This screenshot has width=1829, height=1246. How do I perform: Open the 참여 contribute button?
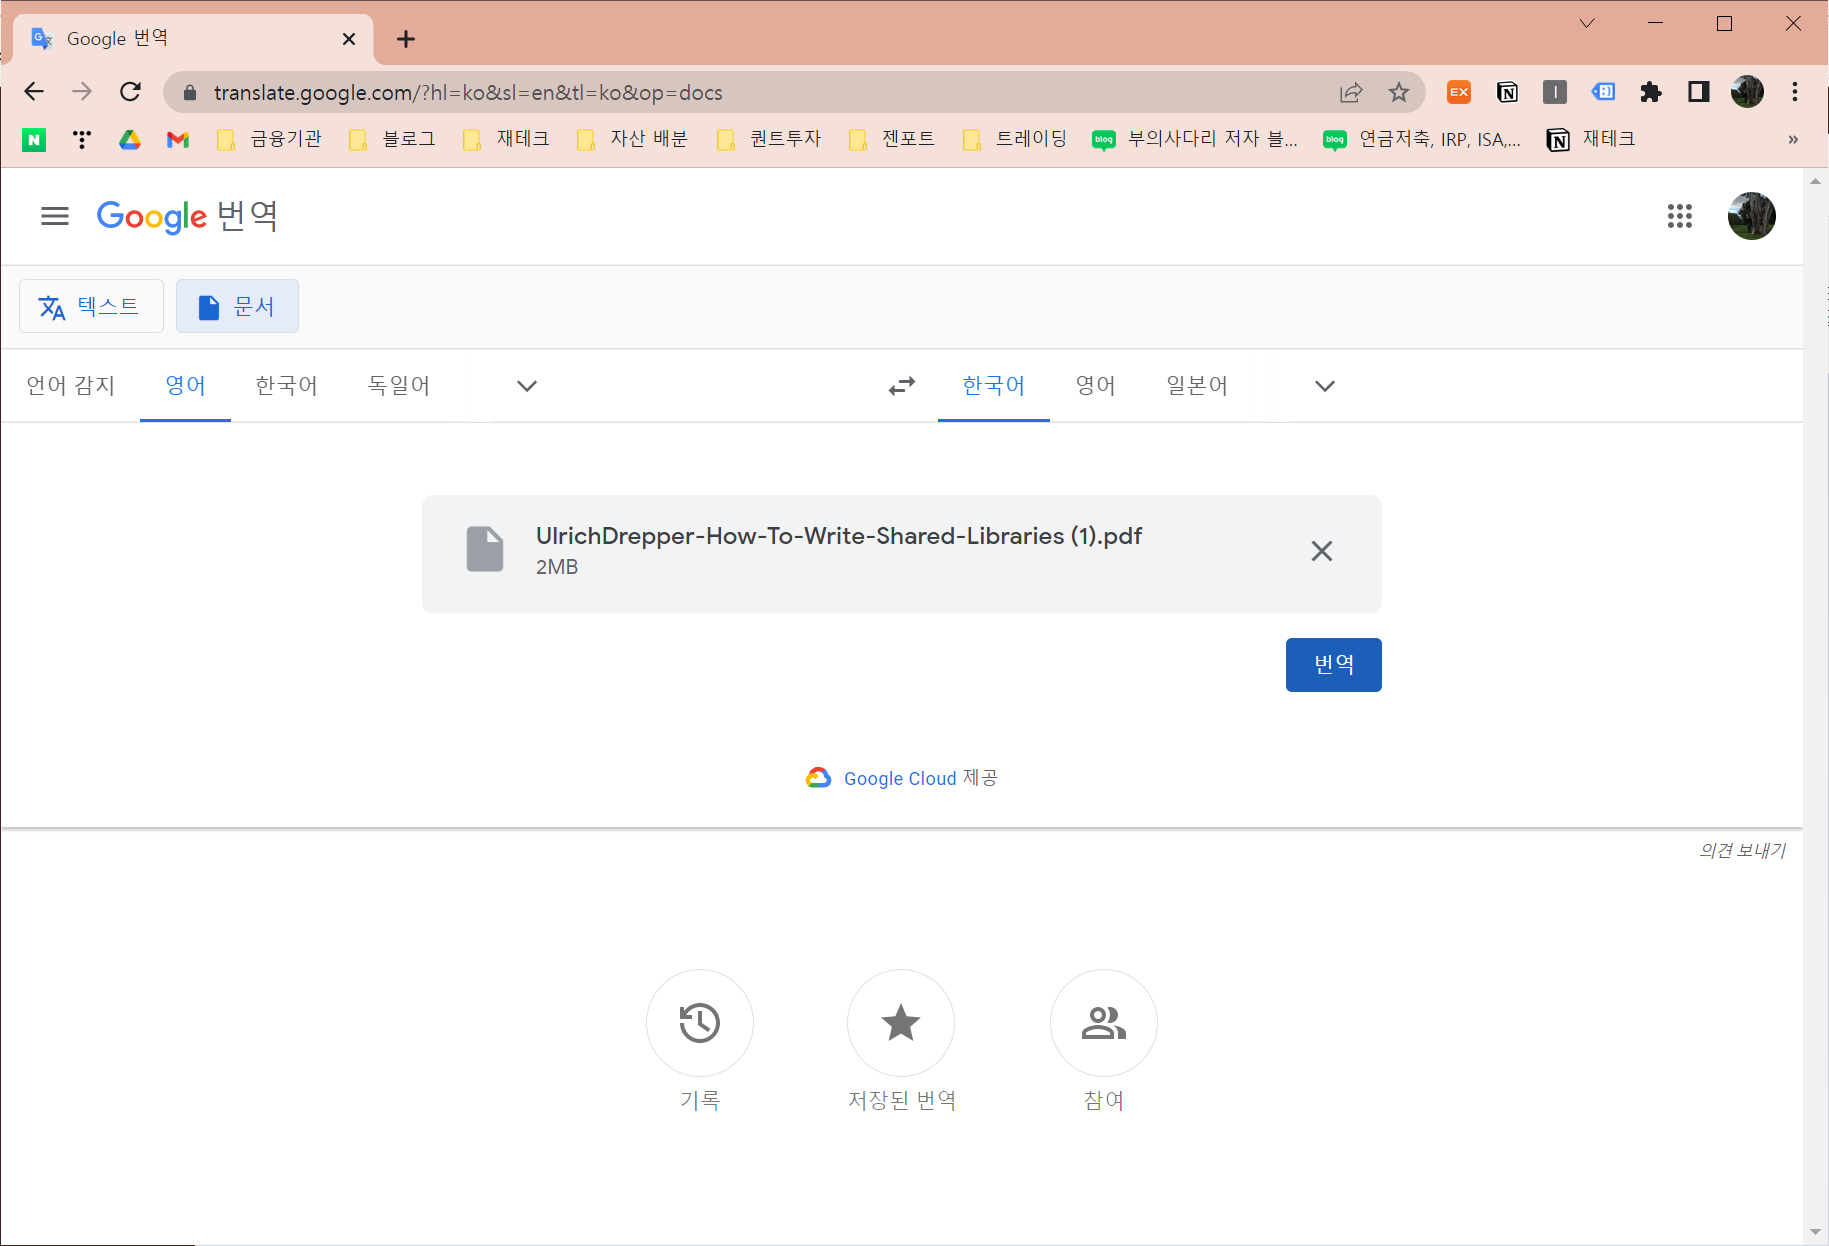[x=1104, y=1023]
